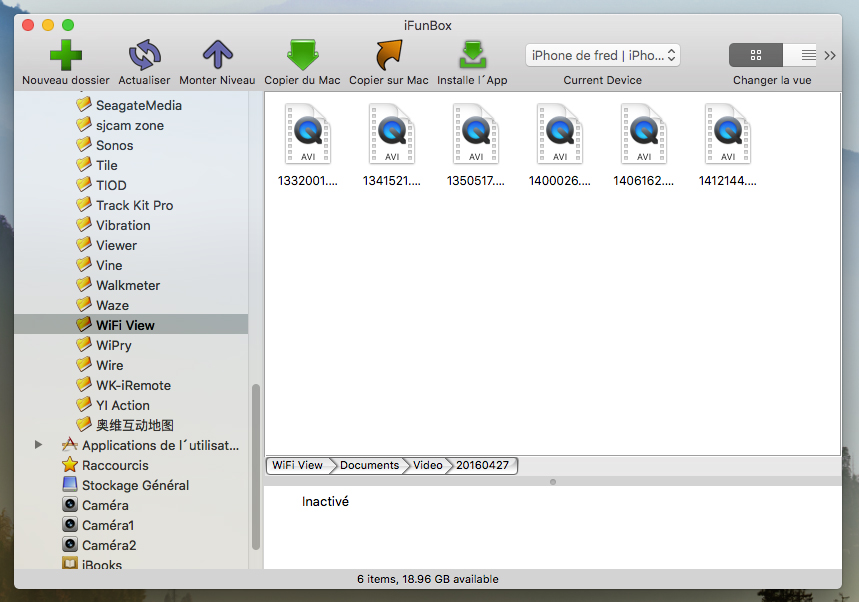
Task: Click the Caméra sidebar icon
Action: click(70, 505)
